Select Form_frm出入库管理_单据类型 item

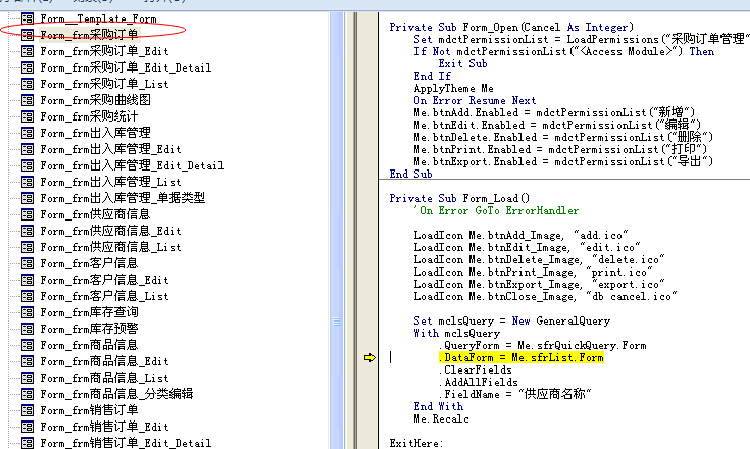[122, 198]
